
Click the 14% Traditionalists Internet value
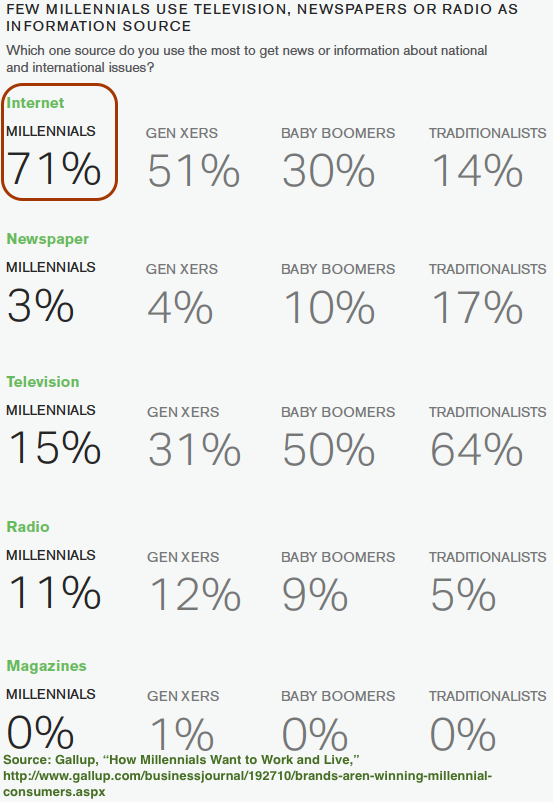[x=478, y=170]
